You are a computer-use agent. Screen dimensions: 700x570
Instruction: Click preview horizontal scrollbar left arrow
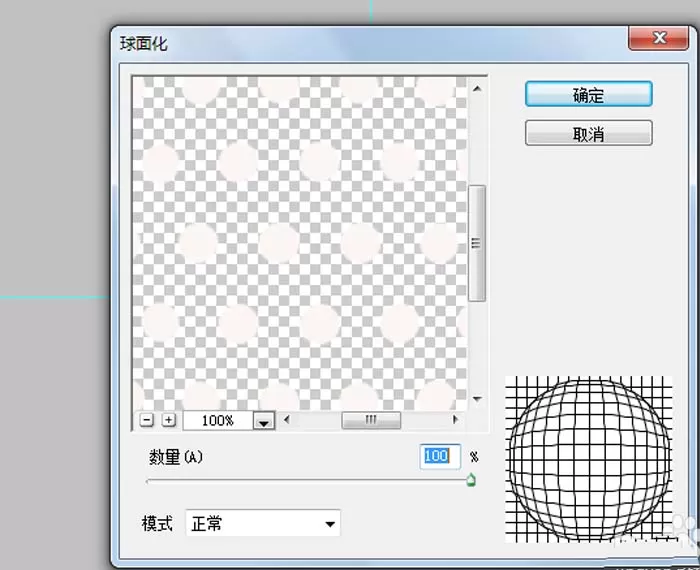287,420
